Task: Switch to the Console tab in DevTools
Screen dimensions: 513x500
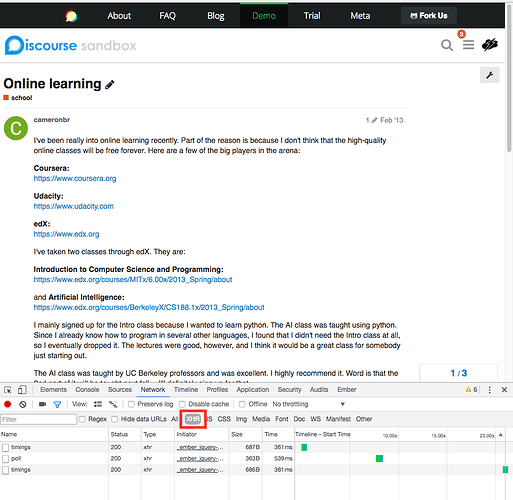Action: point(87,390)
